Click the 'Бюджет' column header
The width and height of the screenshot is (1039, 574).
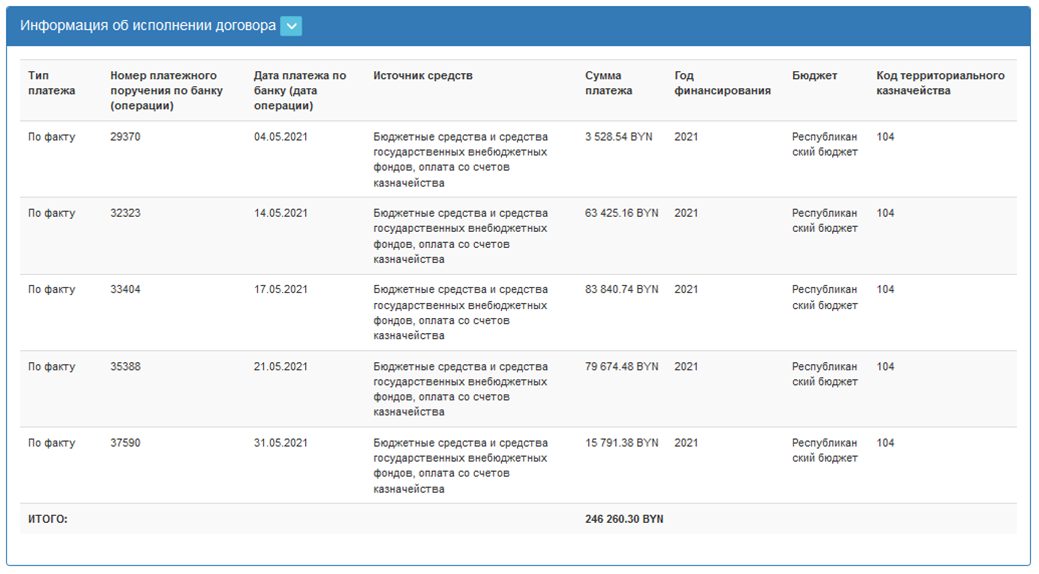tap(814, 76)
